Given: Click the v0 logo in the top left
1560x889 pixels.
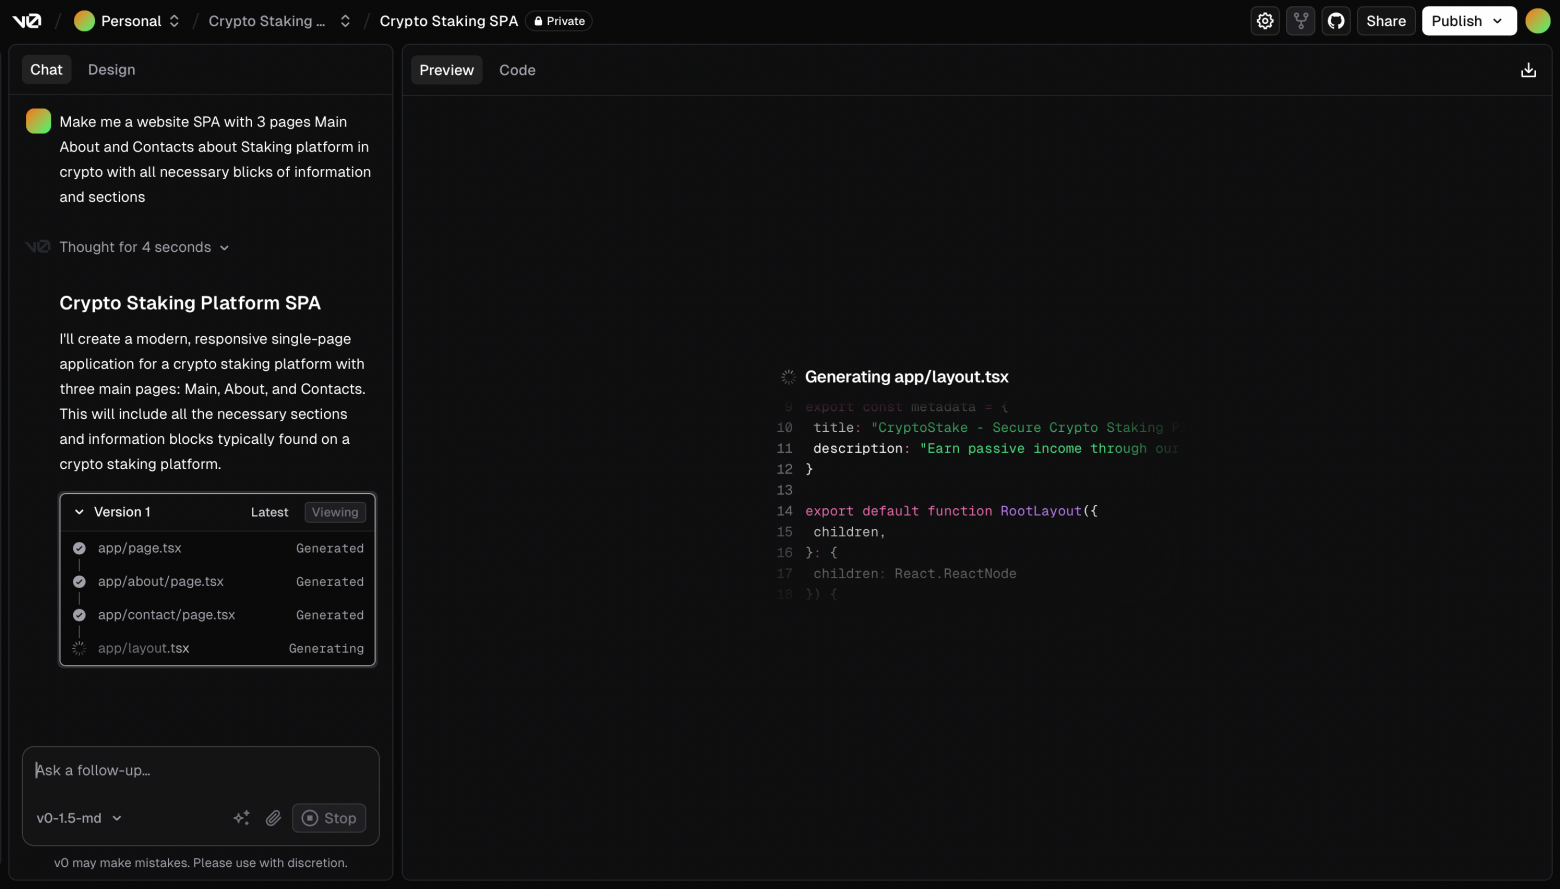Looking at the screenshot, I should coord(26,20).
